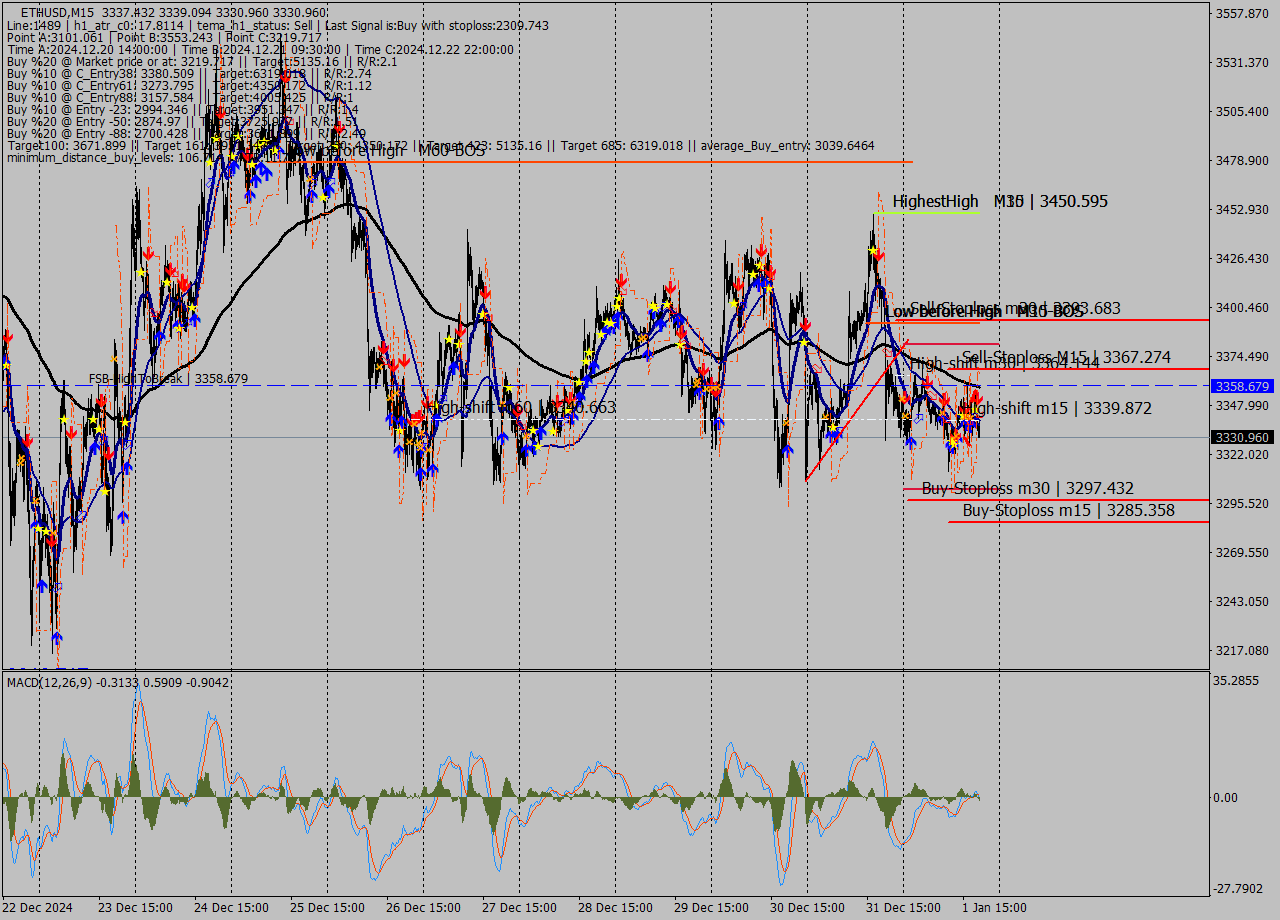Click the blue 3358.679 price tag

(x=1241, y=386)
